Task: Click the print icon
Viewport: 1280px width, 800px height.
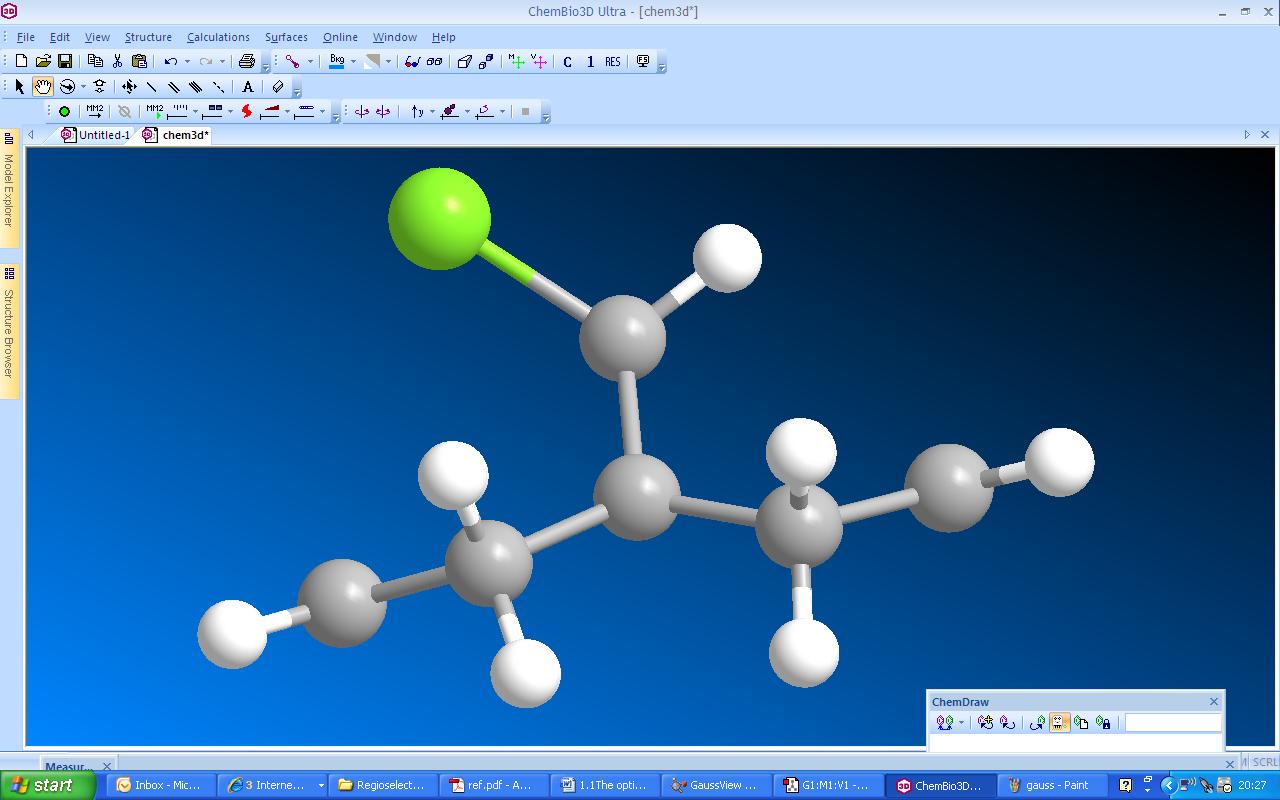Action: pyautogui.click(x=247, y=61)
